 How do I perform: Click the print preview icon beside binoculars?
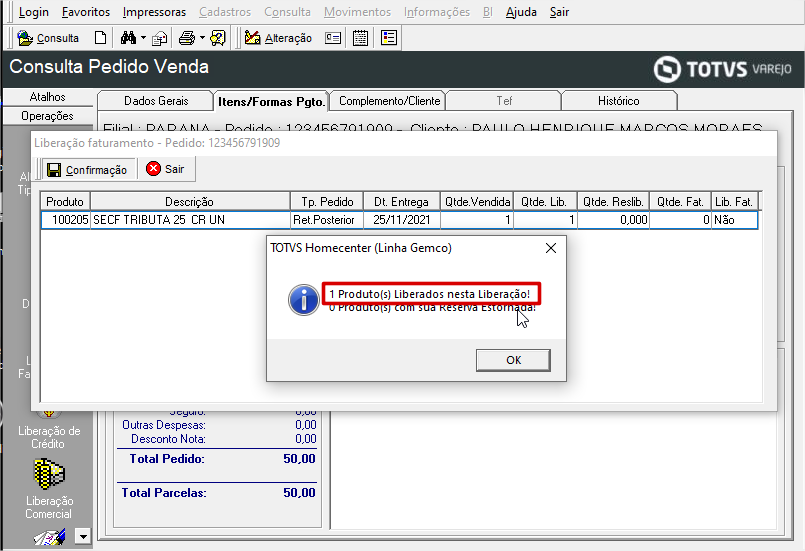click(x=160, y=39)
